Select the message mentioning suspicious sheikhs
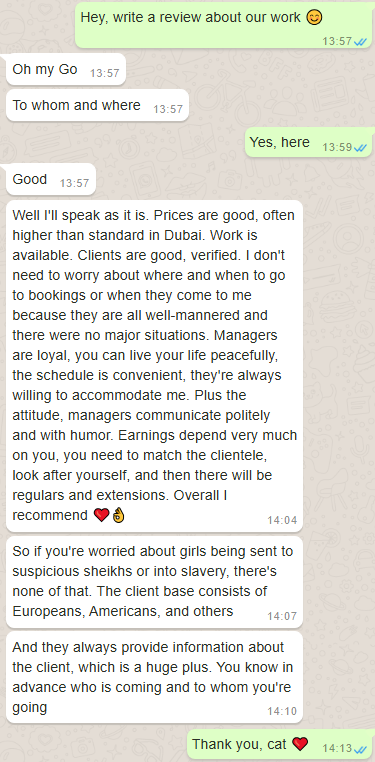 point(154,582)
